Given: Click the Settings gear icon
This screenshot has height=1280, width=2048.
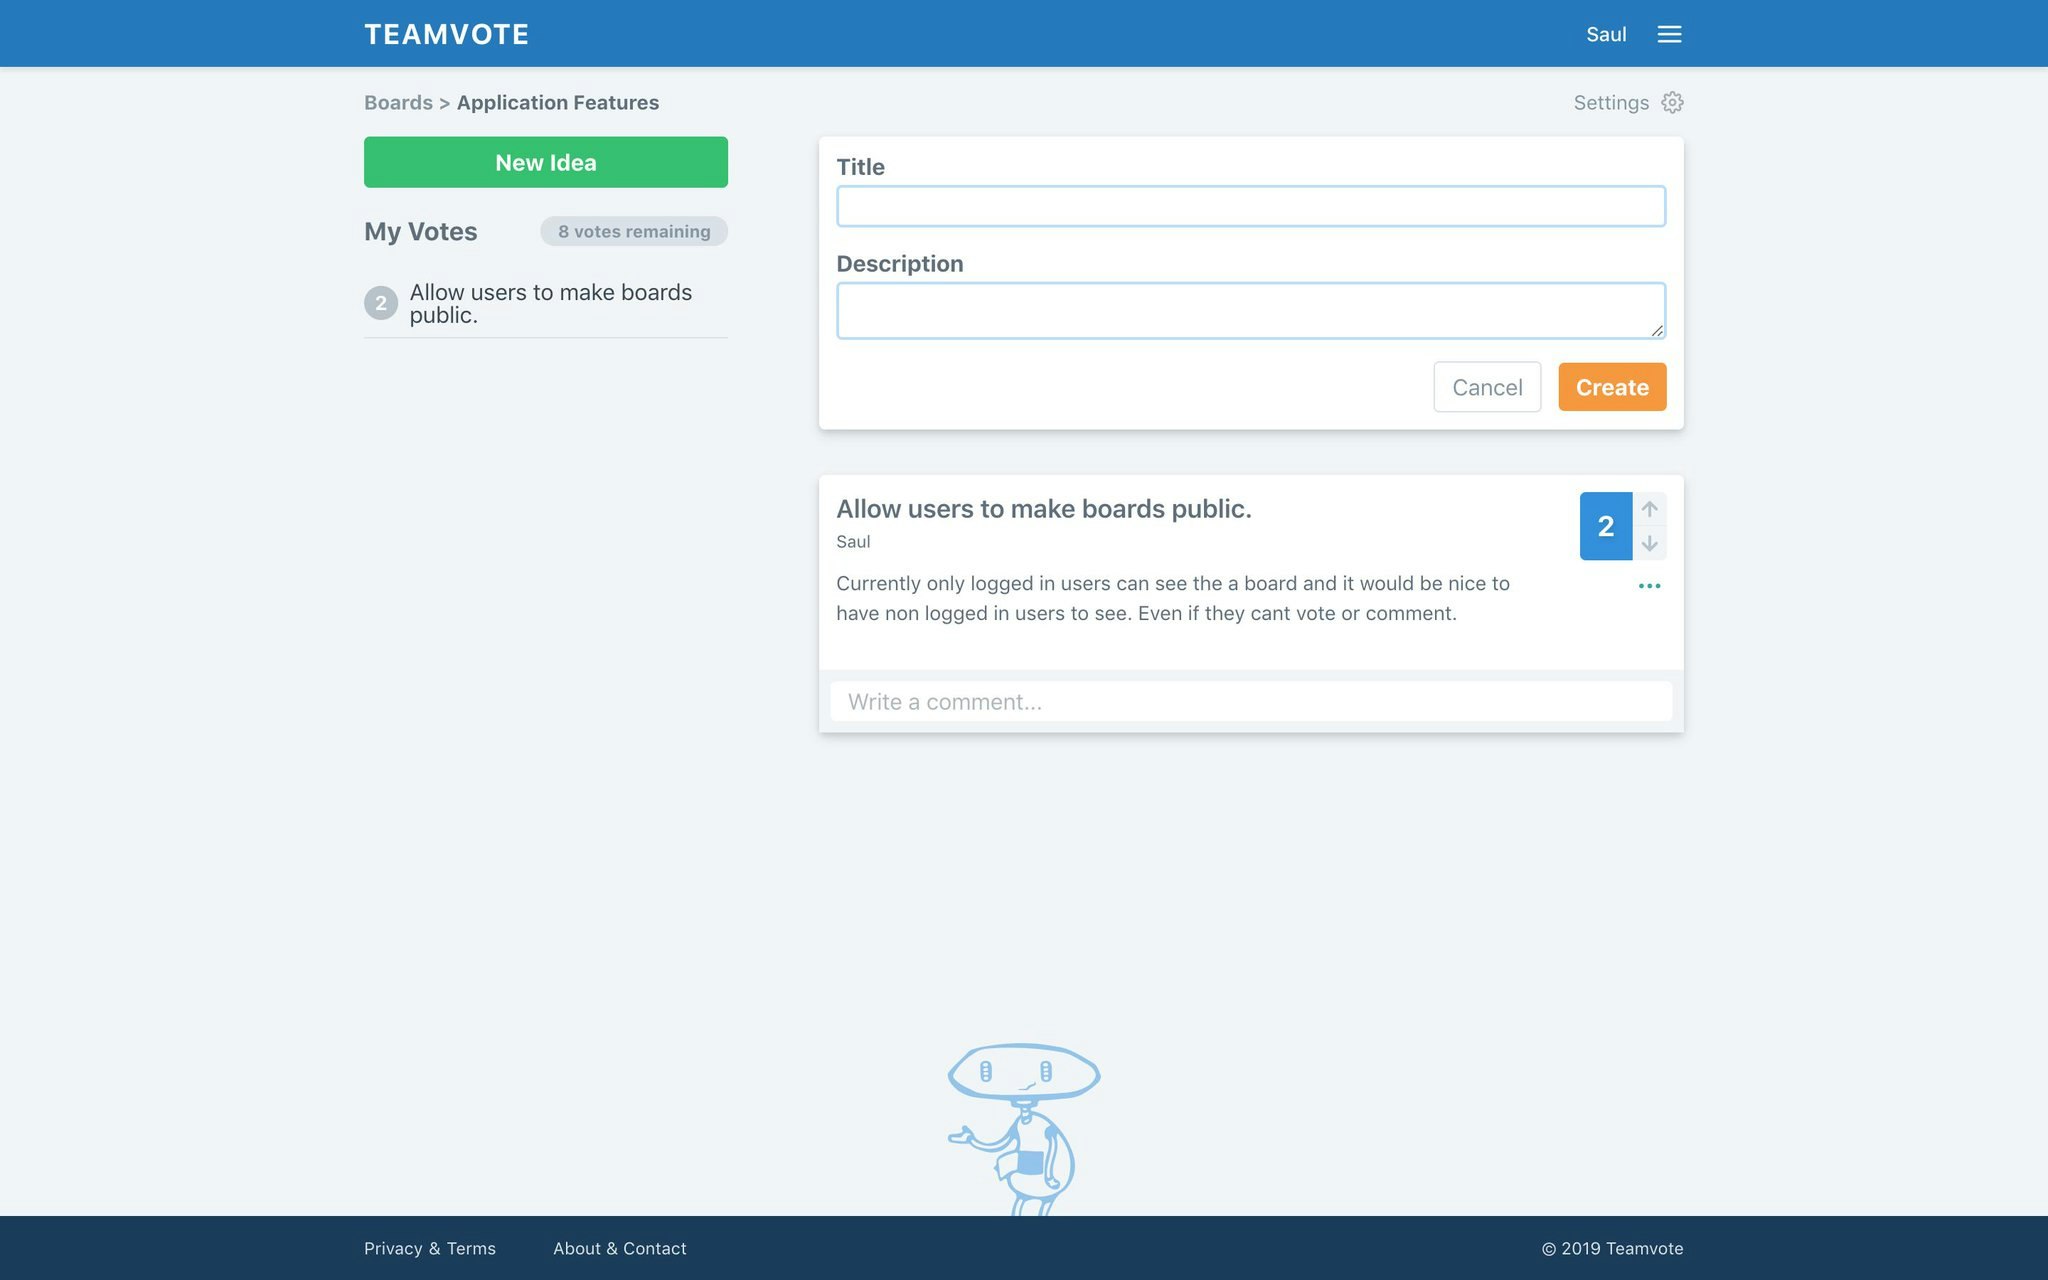Looking at the screenshot, I should (x=1672, y=103).
